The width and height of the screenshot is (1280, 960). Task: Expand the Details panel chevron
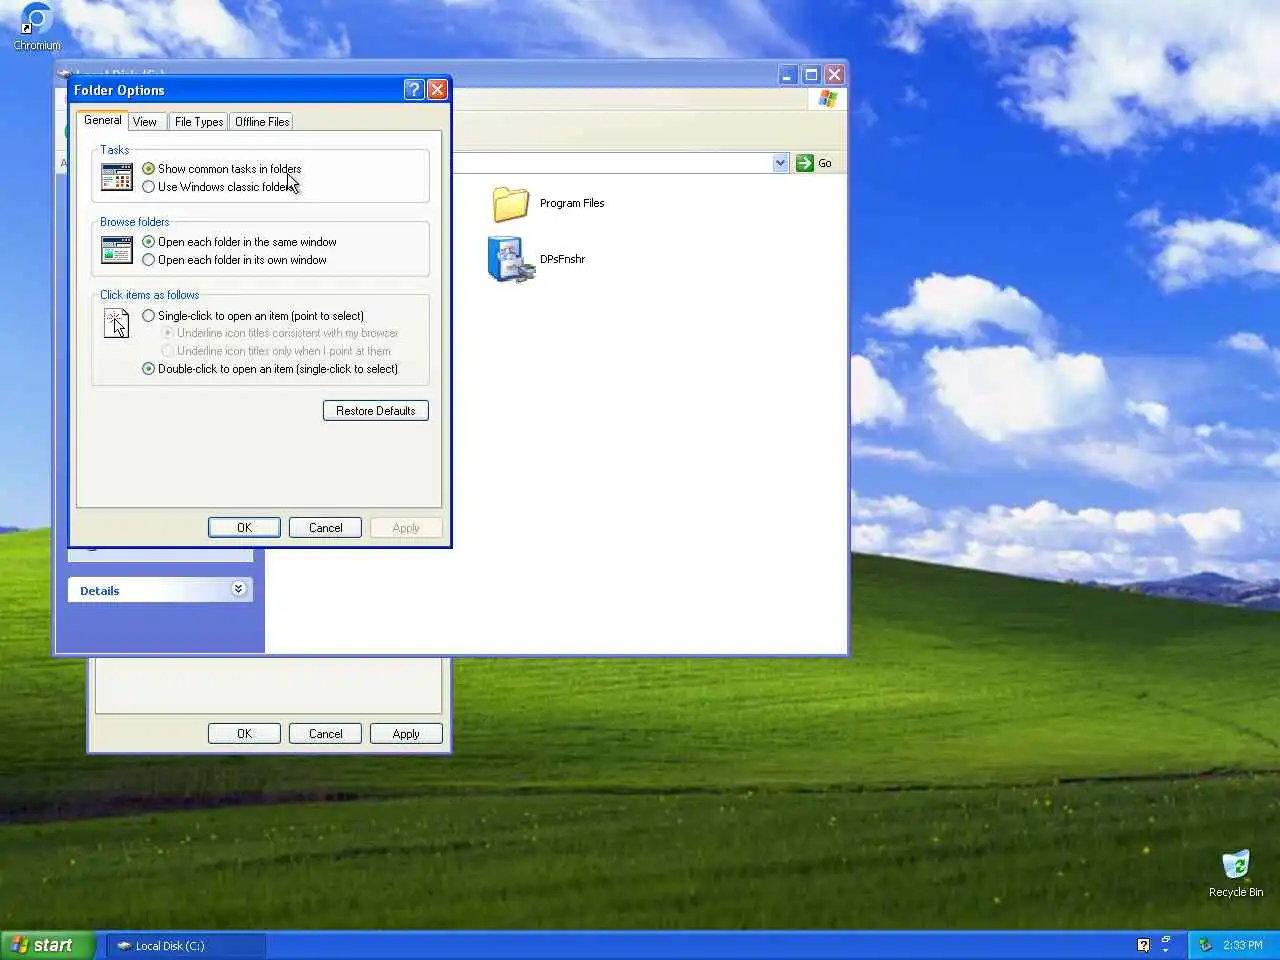[238, 589]
